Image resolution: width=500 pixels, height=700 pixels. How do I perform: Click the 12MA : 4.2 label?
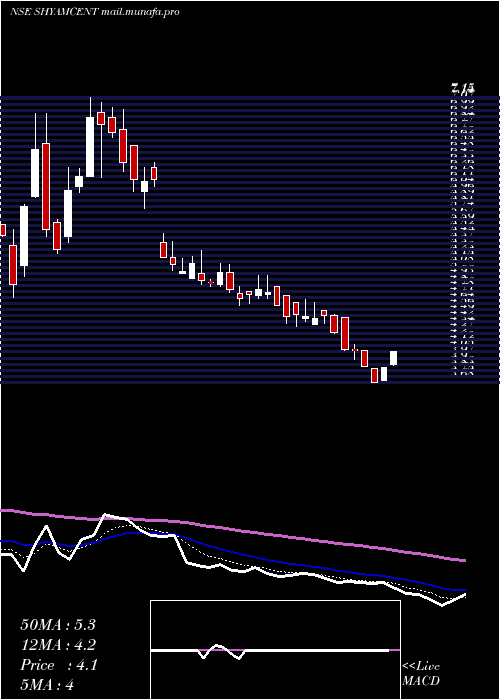tap(58, 645)
